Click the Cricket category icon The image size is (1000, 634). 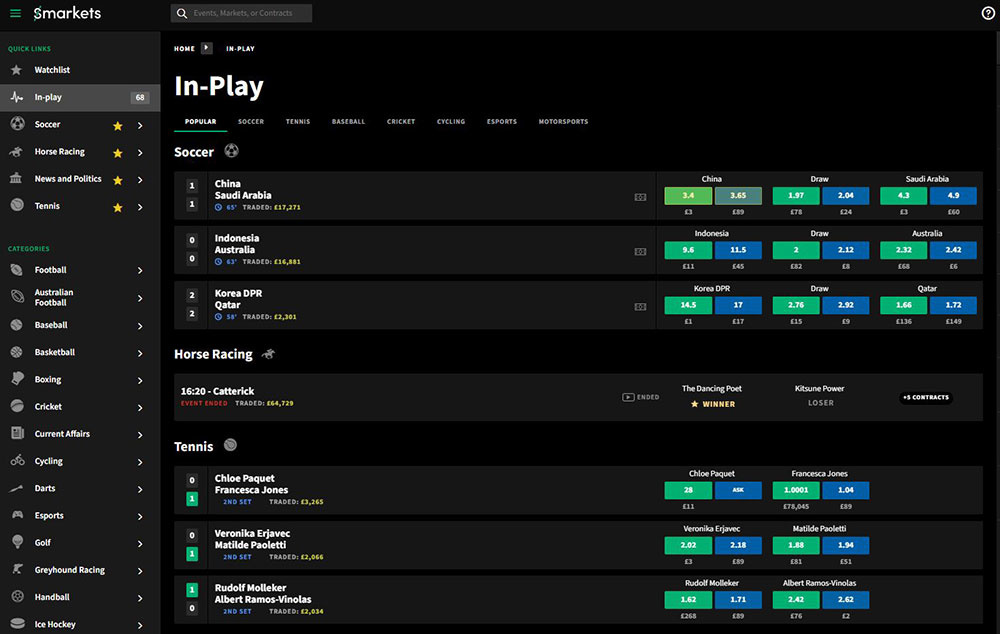point(17,406)
